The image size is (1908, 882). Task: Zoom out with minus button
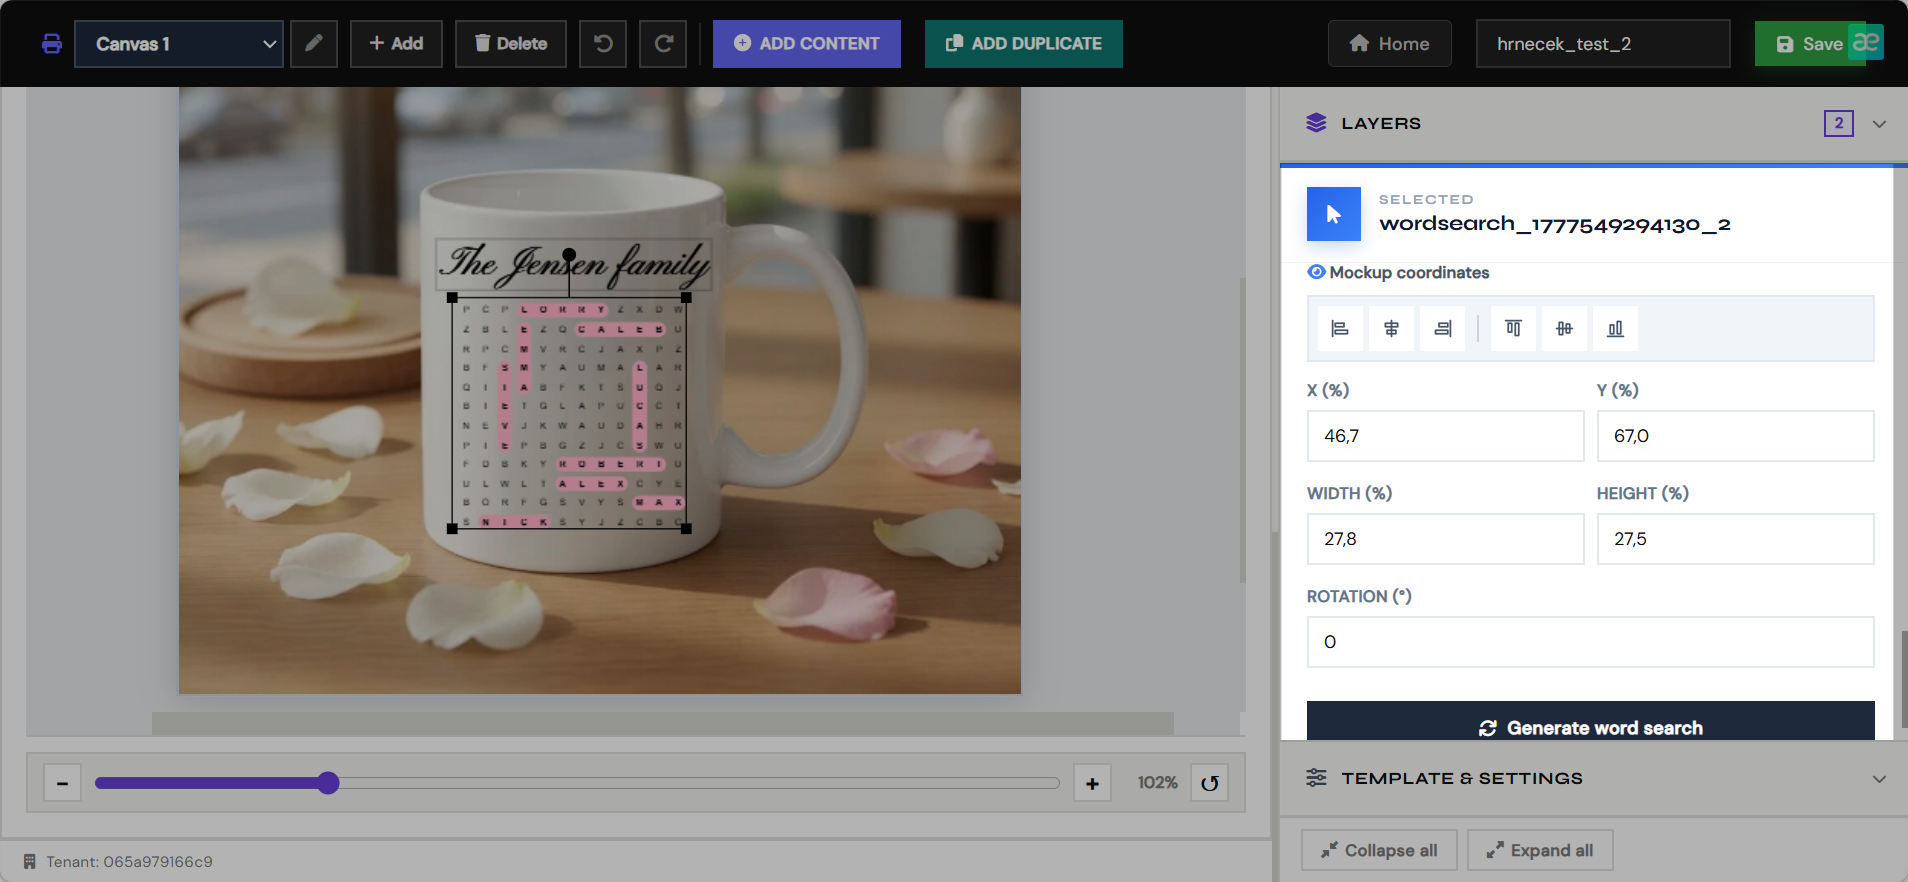point(62,783)
